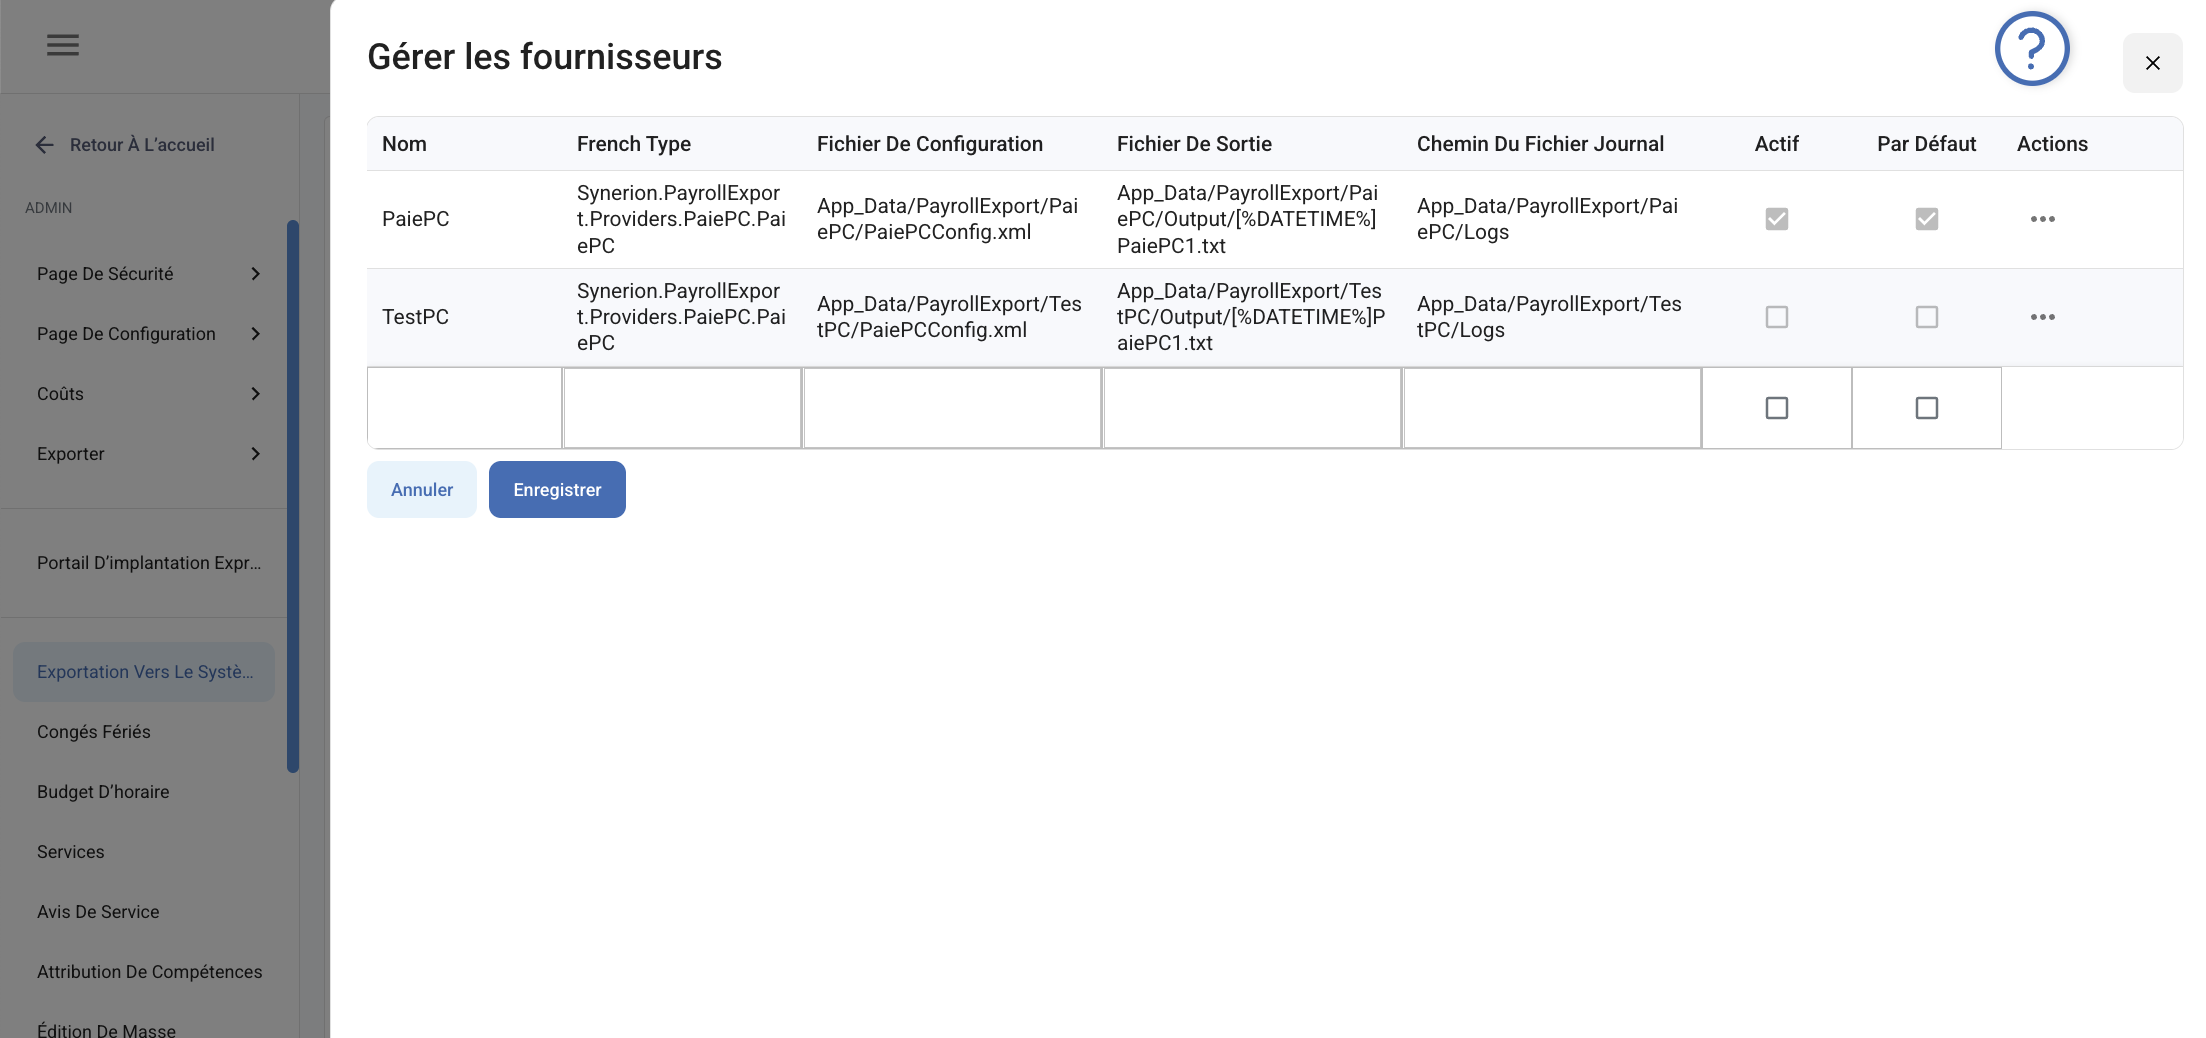This screenshot has width=2206, height=1038.
Task: Open actions menu for TestPC row
Action: [2042, 317]
